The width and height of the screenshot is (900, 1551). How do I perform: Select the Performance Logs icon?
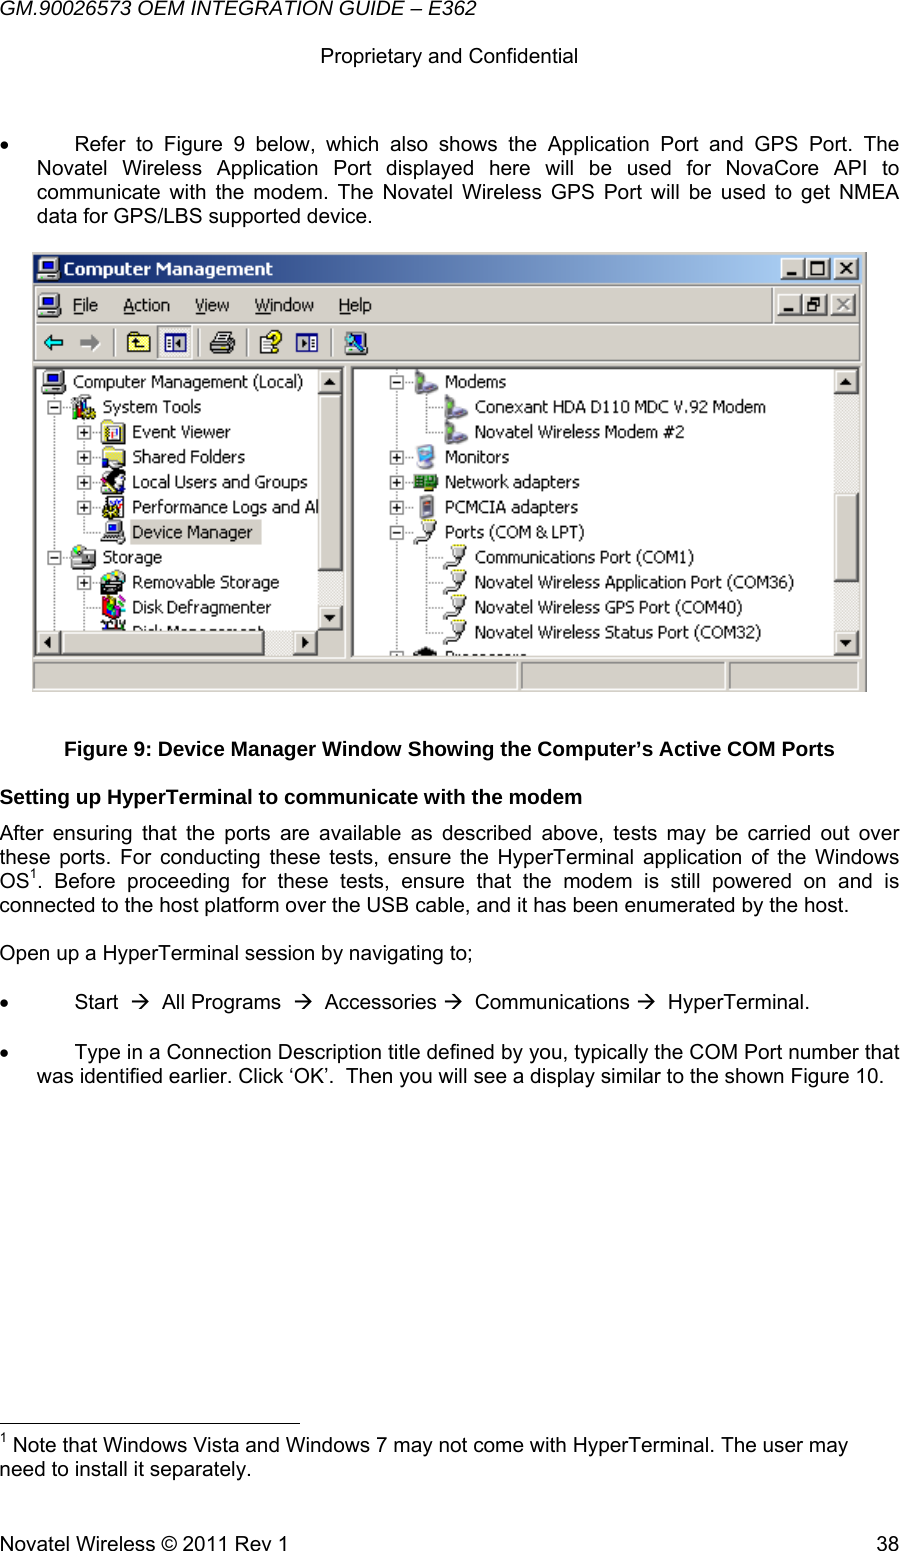coord(114,507)
